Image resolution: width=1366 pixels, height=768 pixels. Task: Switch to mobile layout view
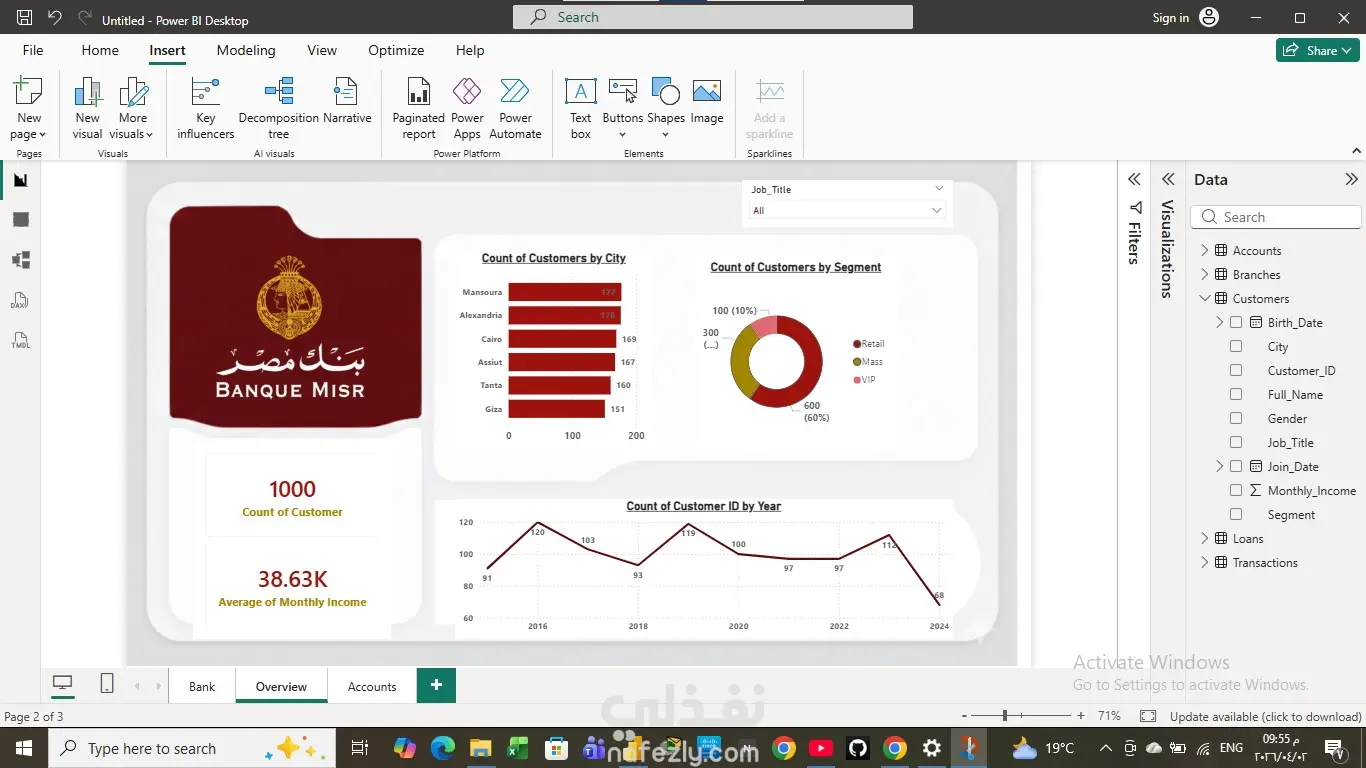tap(106, 684)
